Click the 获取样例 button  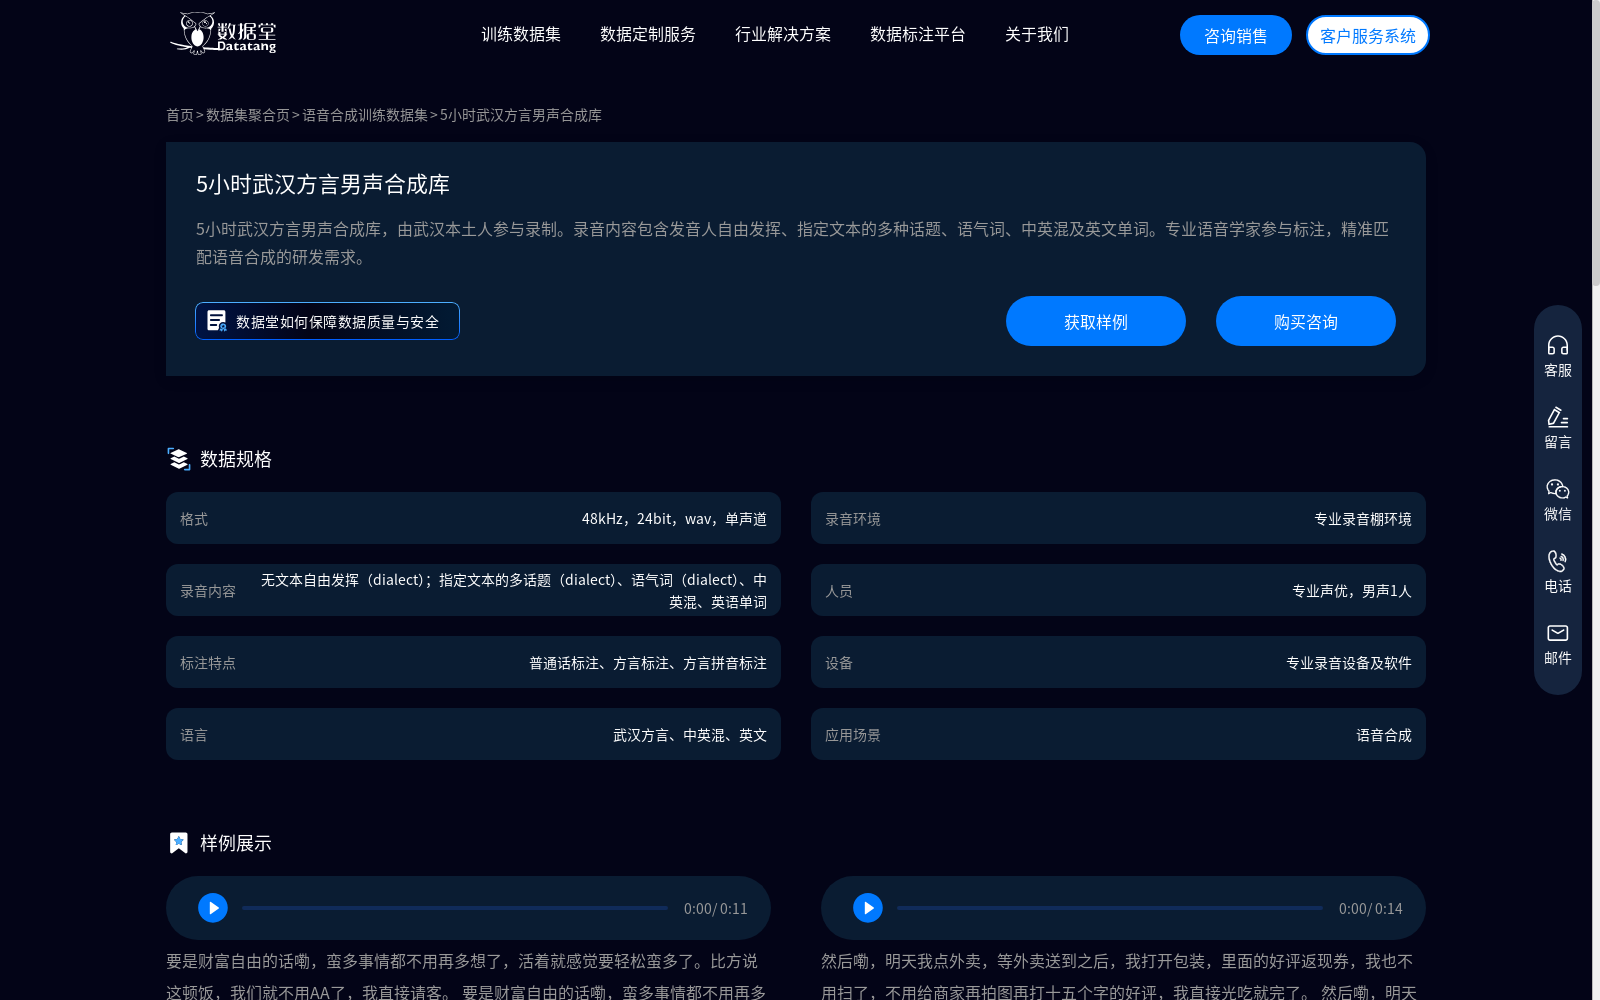1096,321
